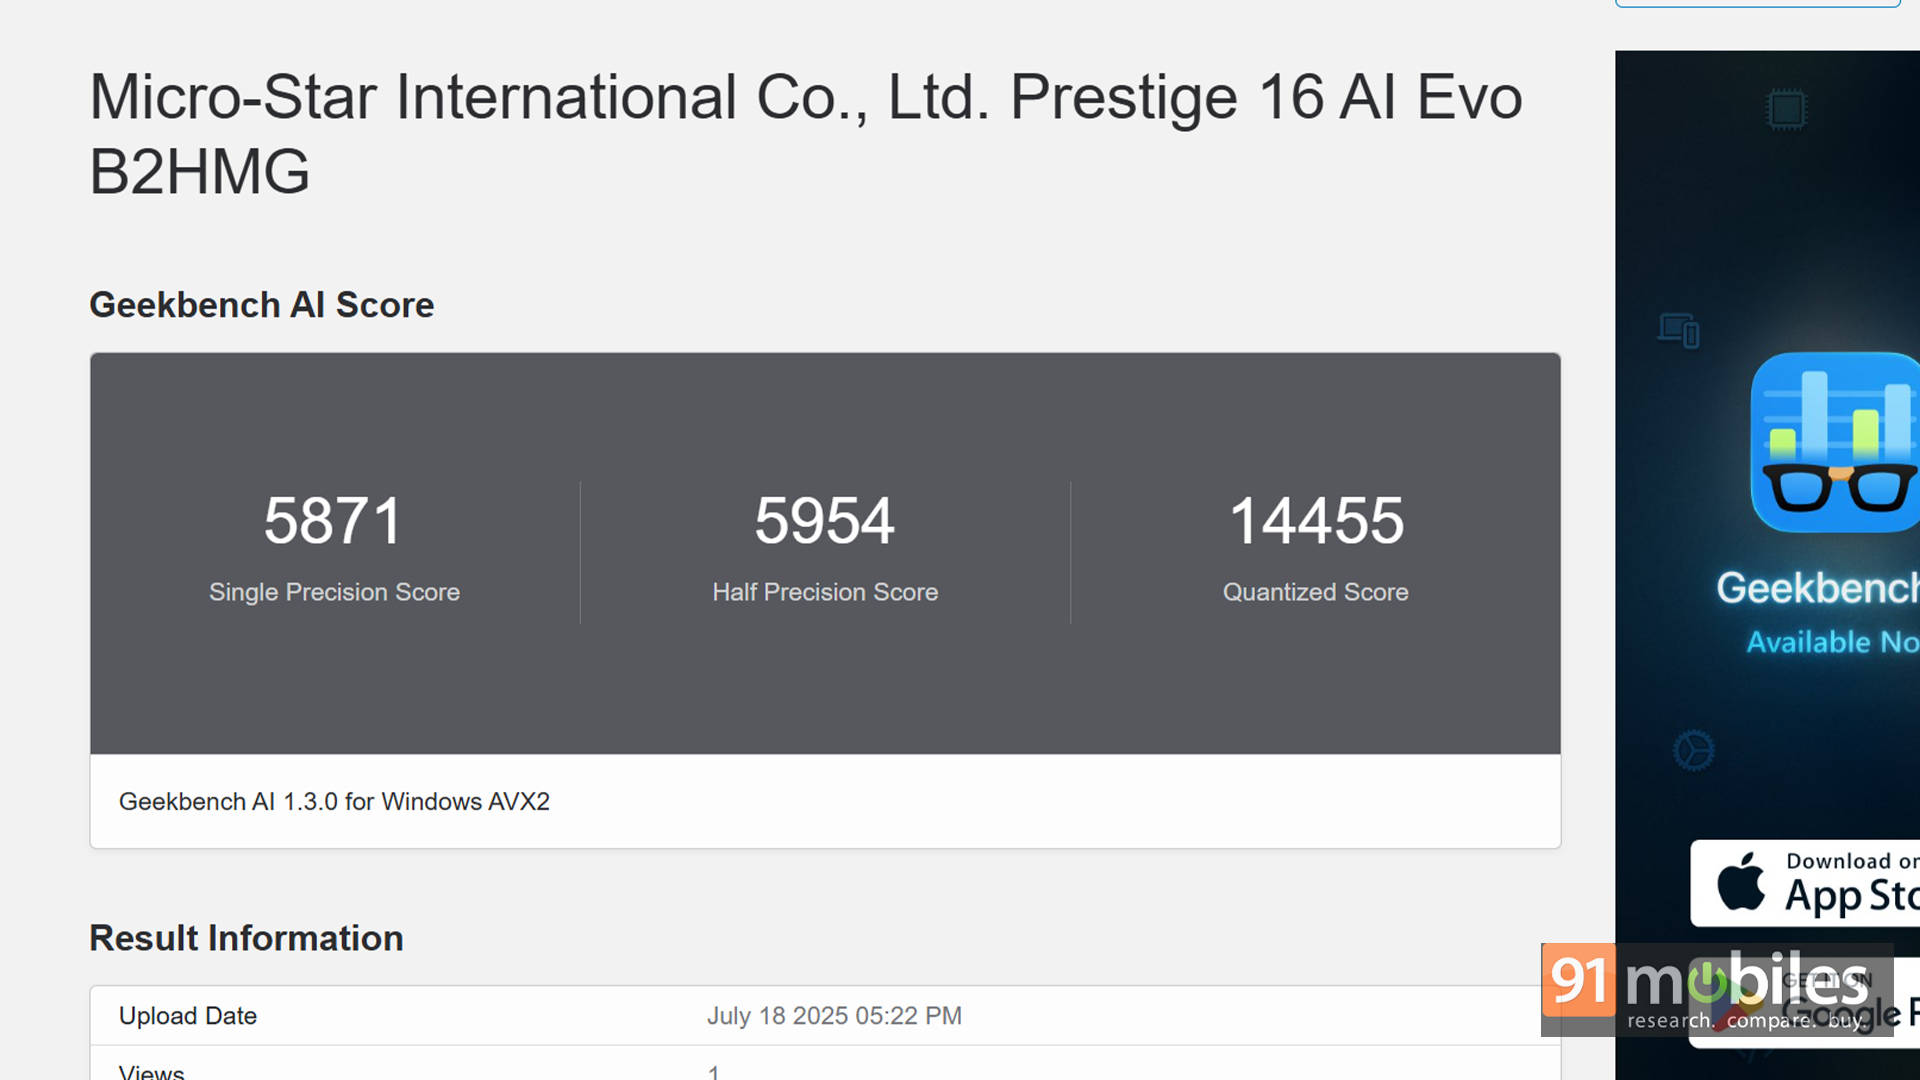Click the Upload Date row label
The height and width of the screenshot is (1080, 1920).
188,1015
